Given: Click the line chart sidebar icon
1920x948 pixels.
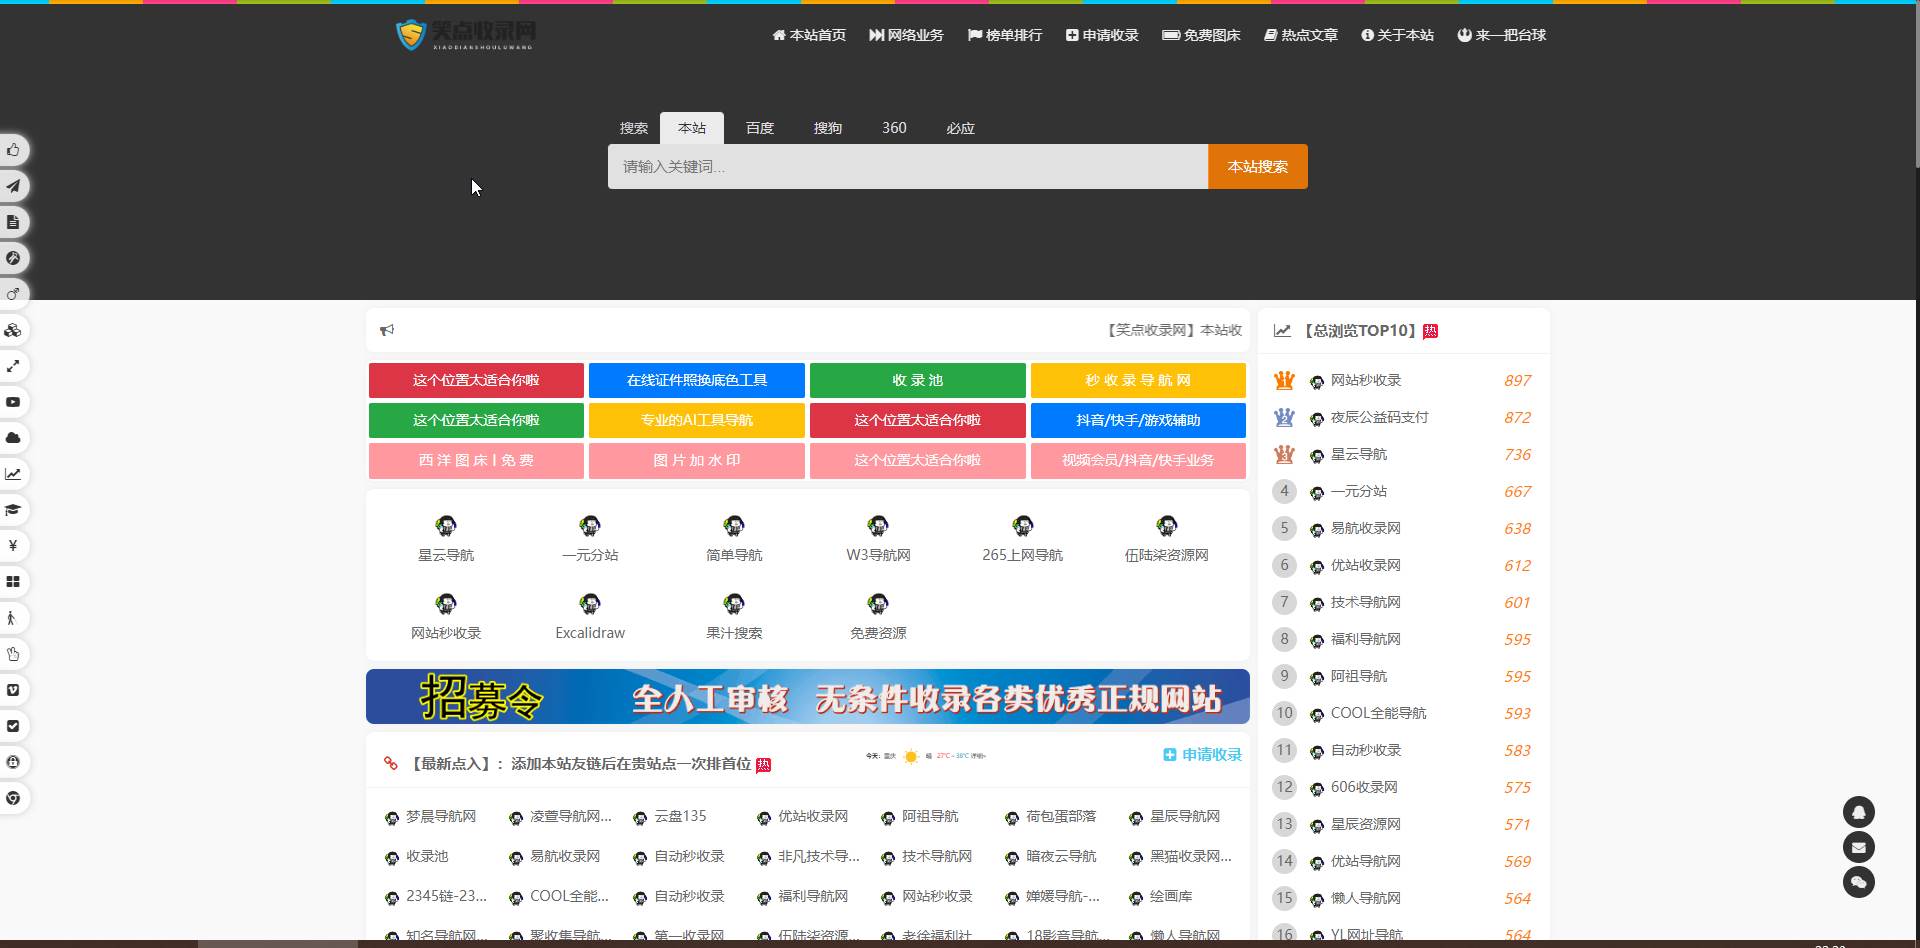Looking at the screenshot, I should (x=13, y=474).
